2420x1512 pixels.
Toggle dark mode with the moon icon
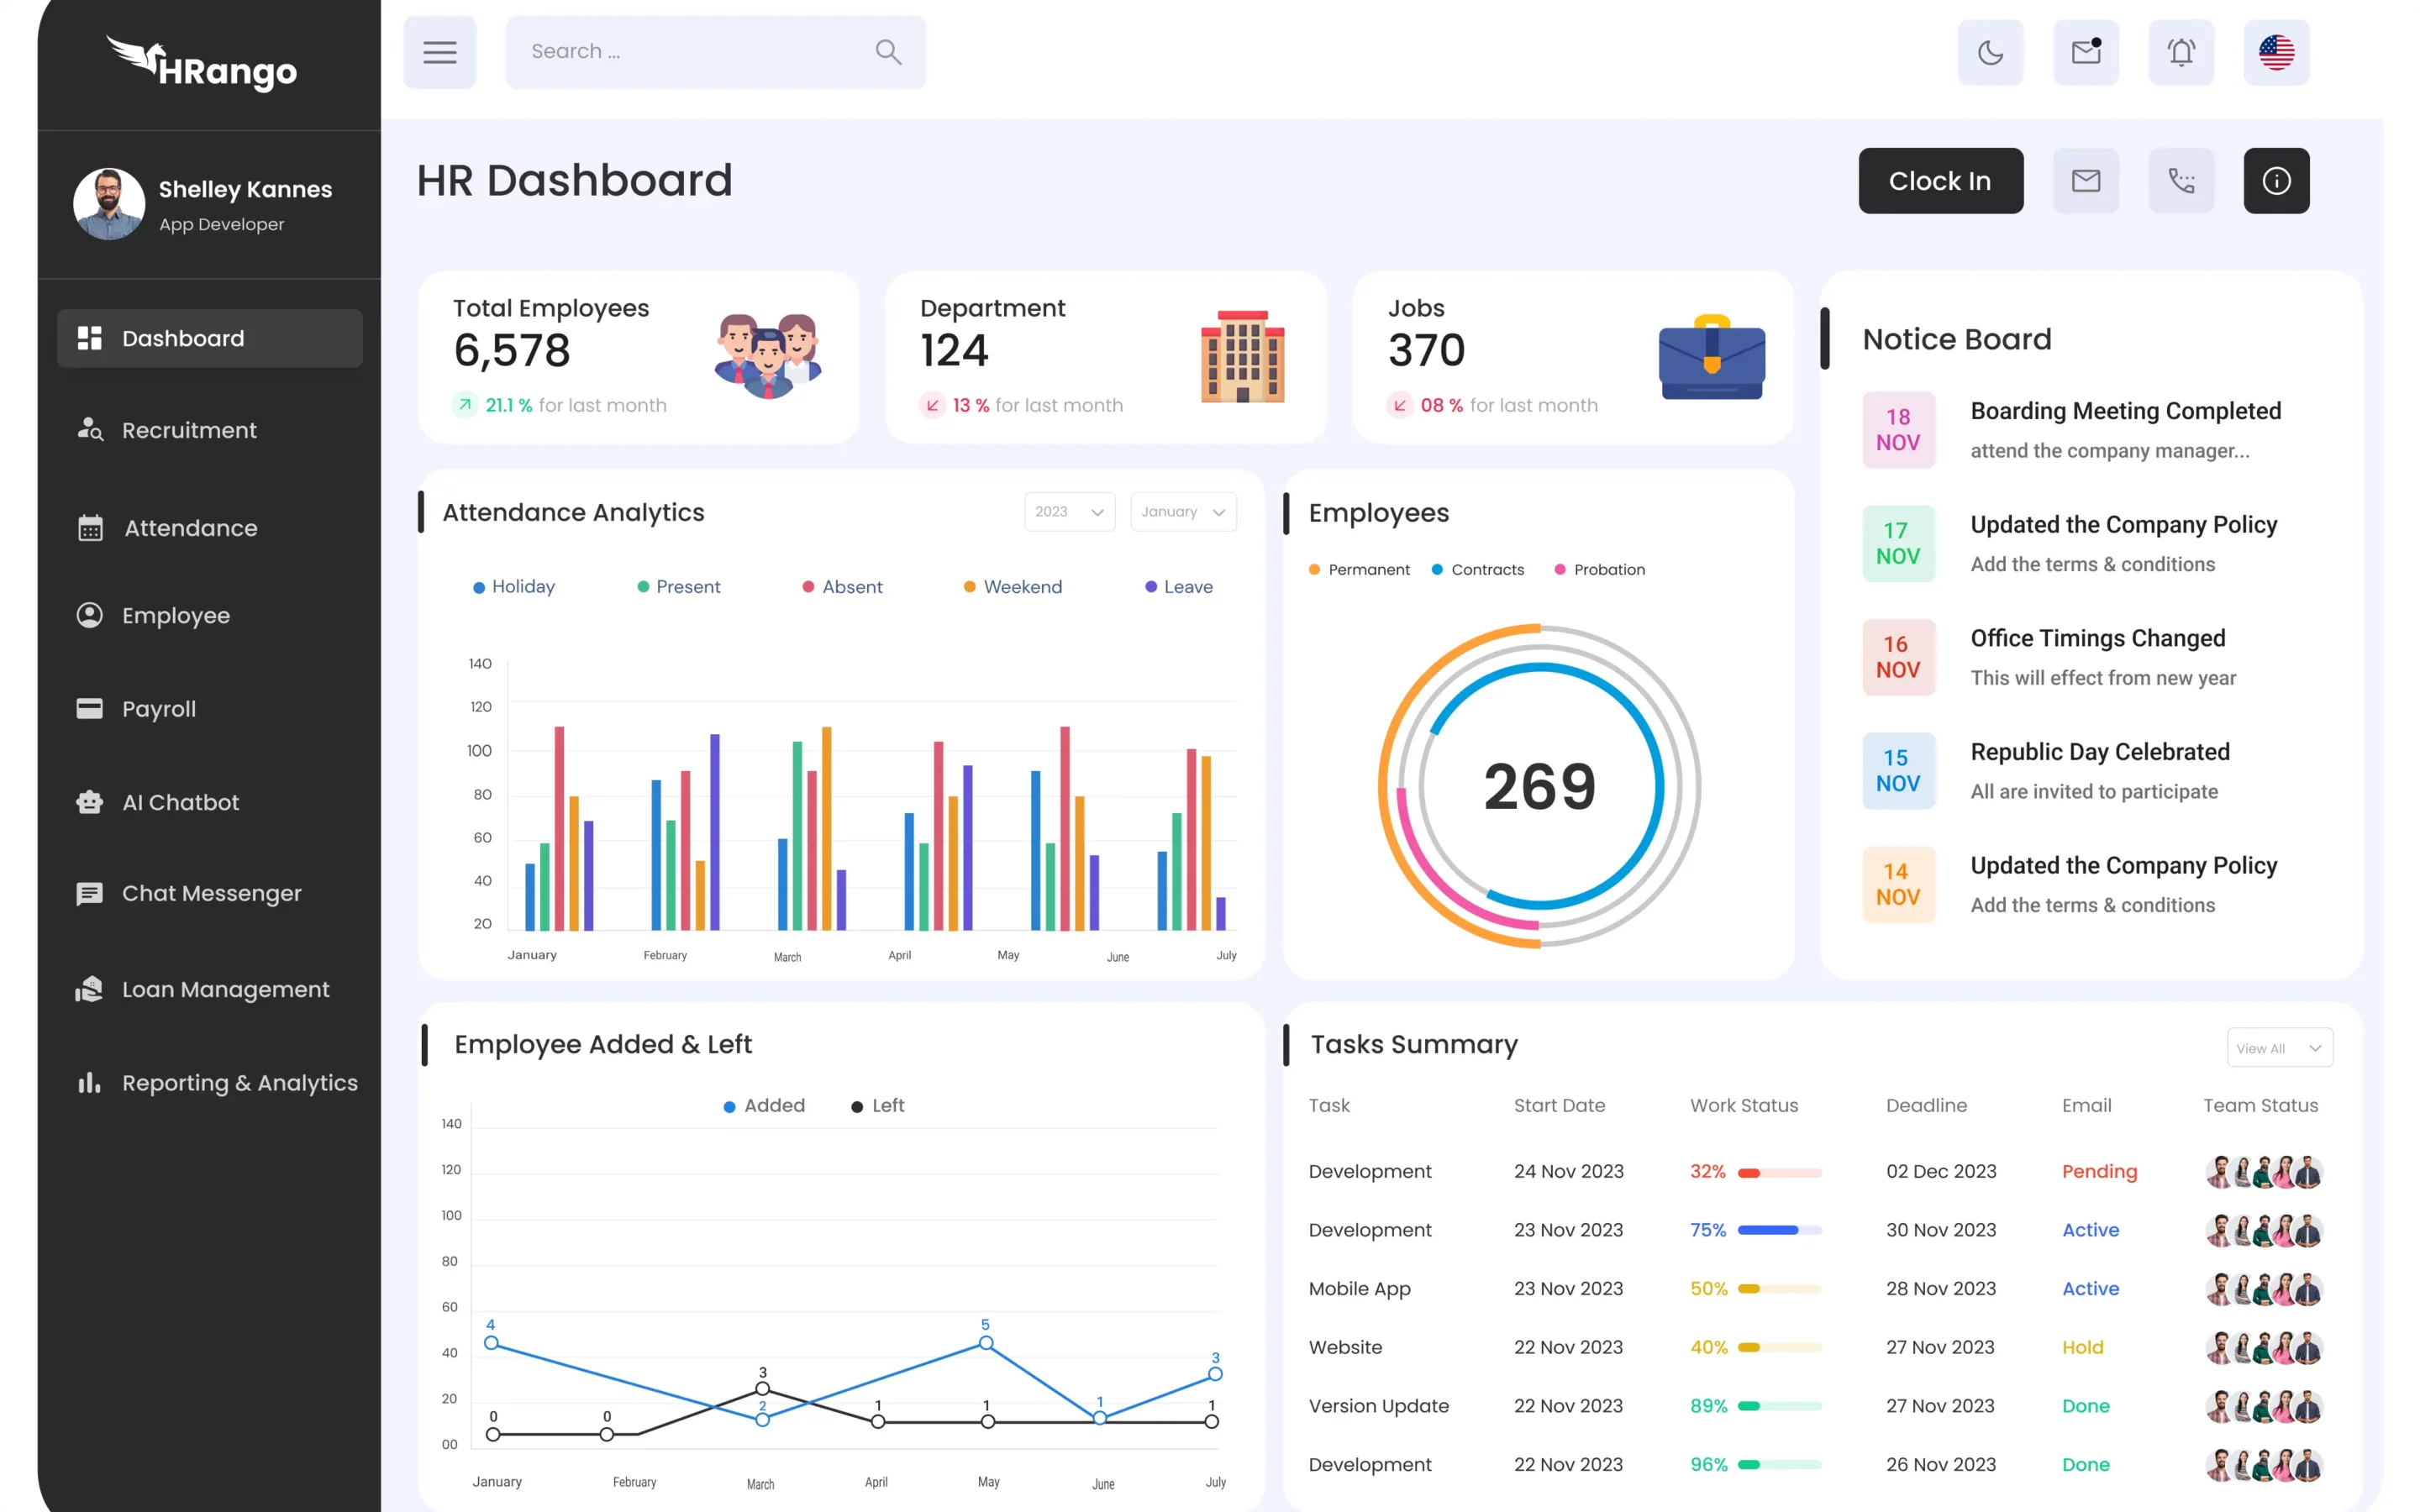click(x=1990, y=52)
